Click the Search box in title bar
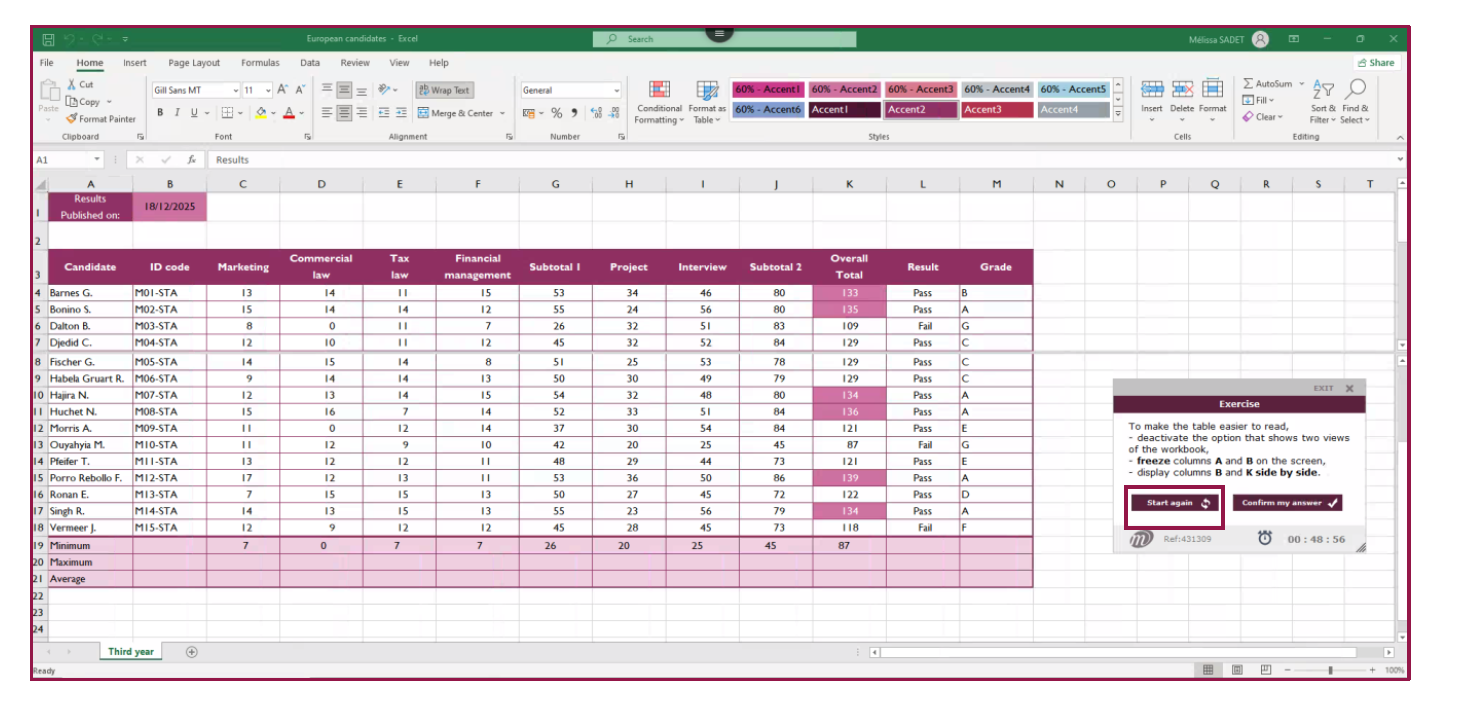The image size is (1475, 713). click(x=725, y=39)
